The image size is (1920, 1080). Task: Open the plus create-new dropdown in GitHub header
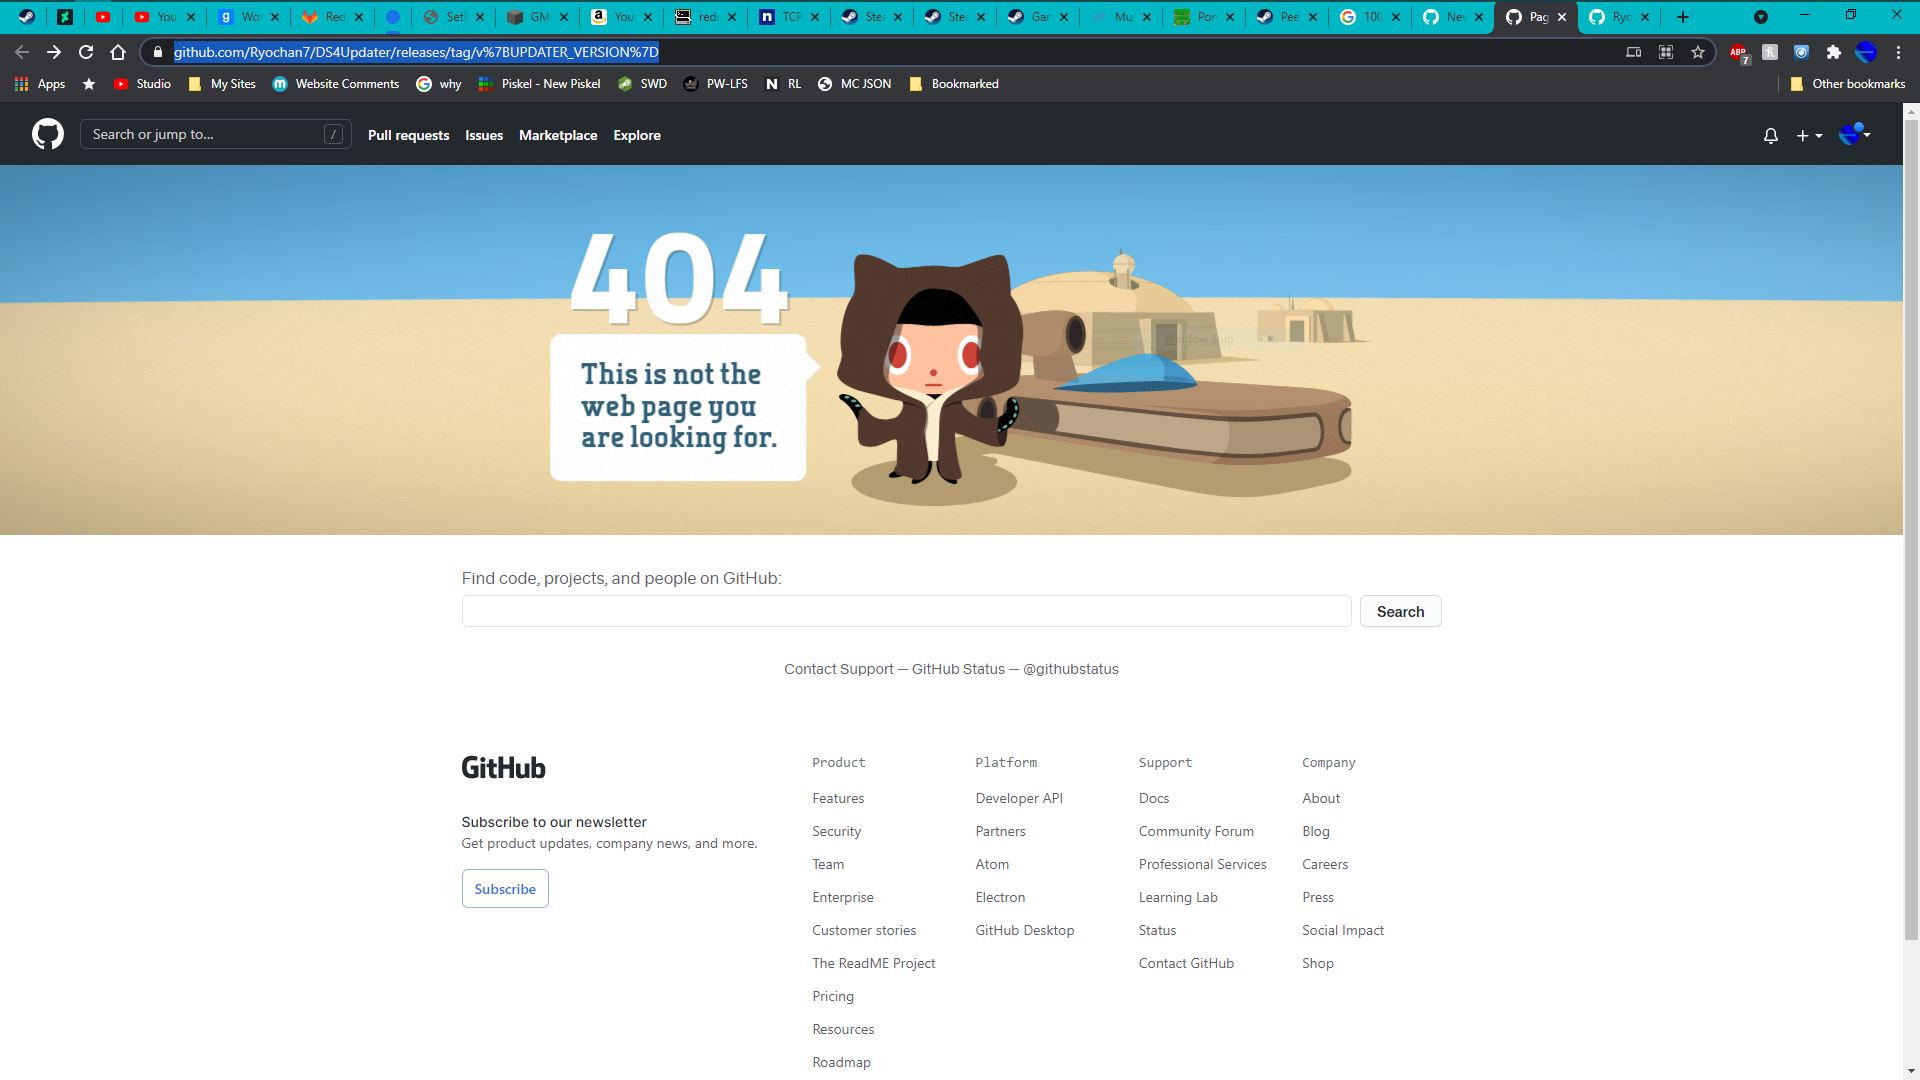pyautogui.click(x=1810, y=135)
